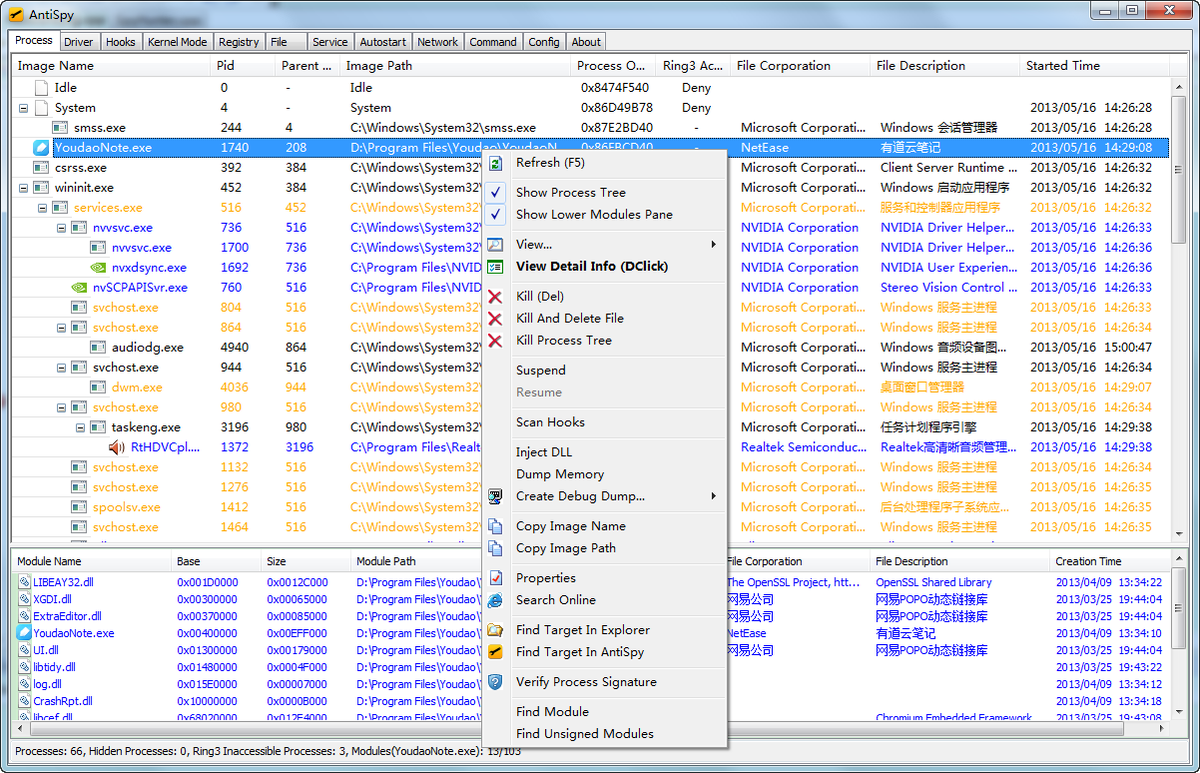Screen dimensions: 1200x773
Task: Click the NVIDIA icon next to nvxdsync.exe
Action: coord(99,268)
